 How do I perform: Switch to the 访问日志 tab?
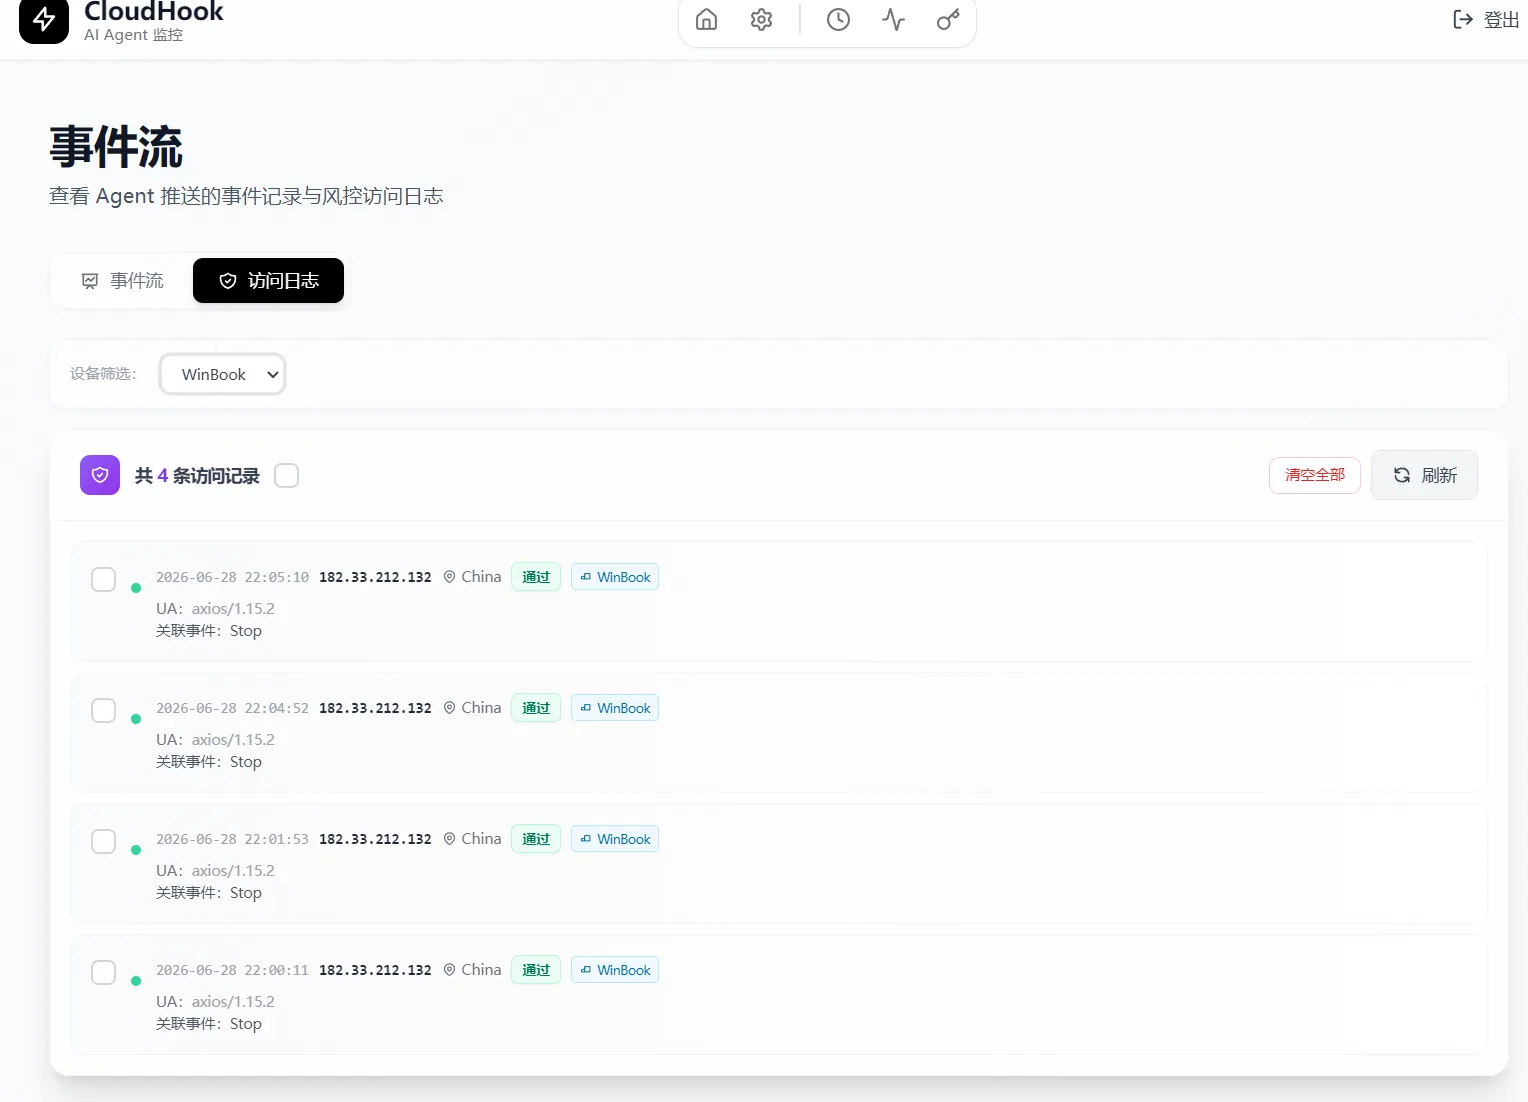(268, 281)
